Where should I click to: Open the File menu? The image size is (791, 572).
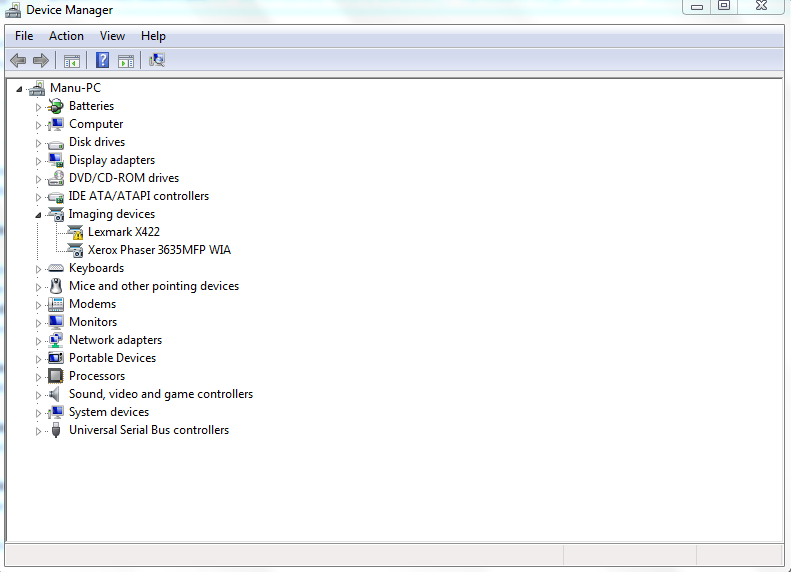pos(24,36)
